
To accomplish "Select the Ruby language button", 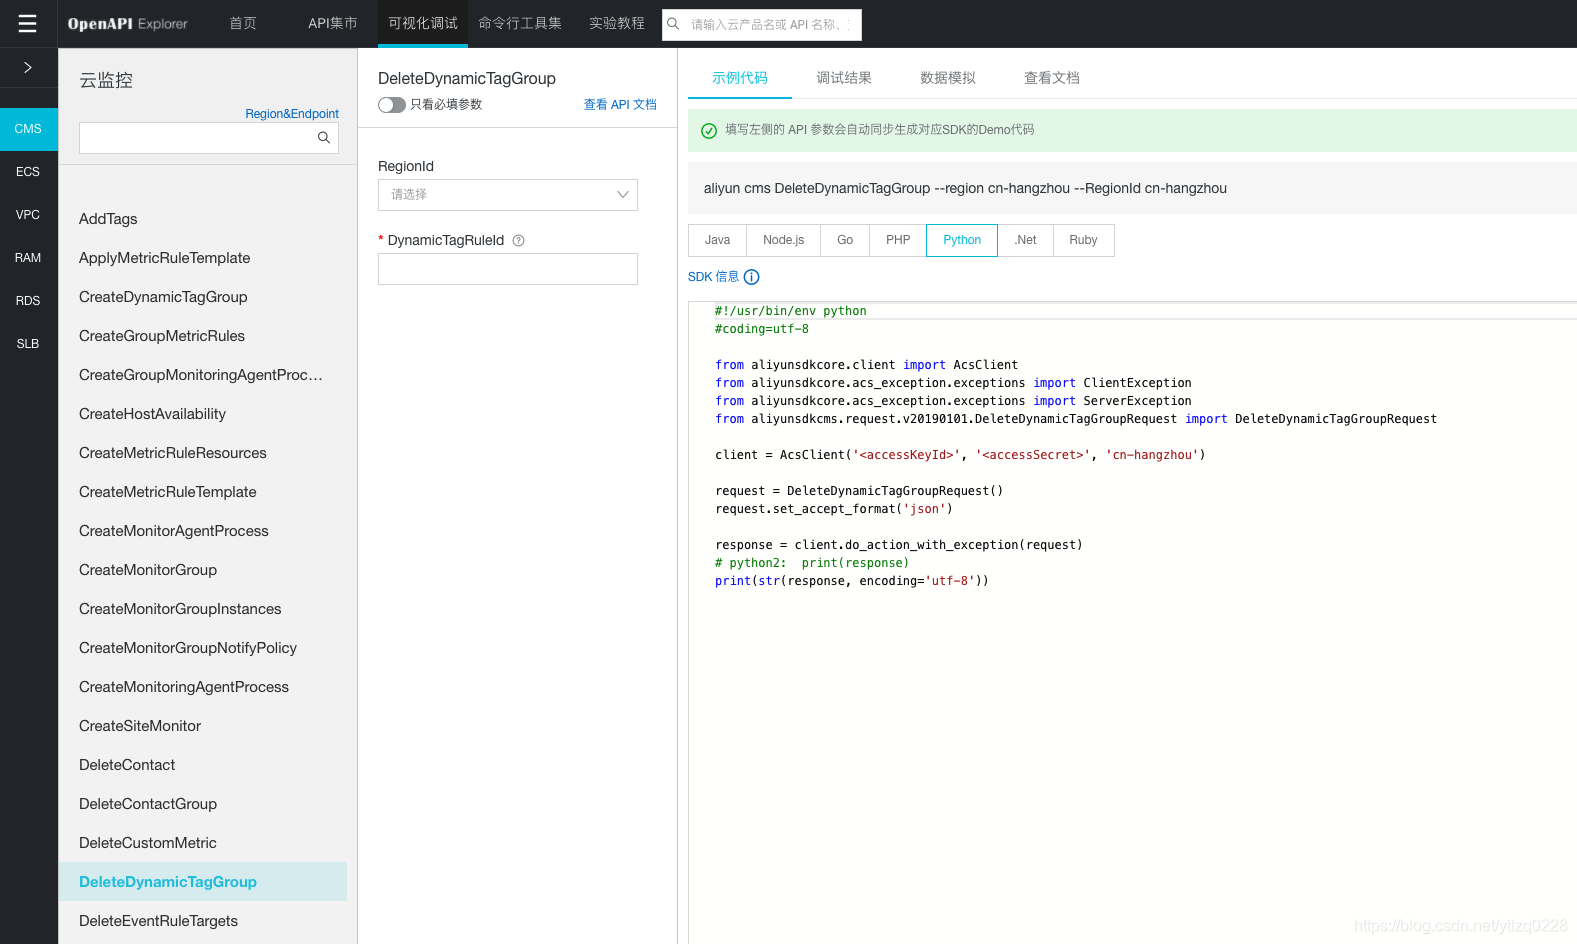I will click(1083, 240).
